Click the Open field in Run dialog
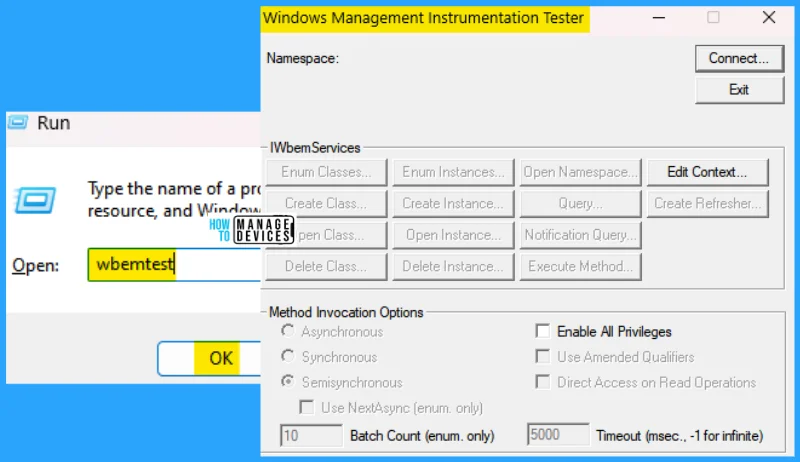The height and width of the screenshot is (462, 800). click(x=174, y=265)
